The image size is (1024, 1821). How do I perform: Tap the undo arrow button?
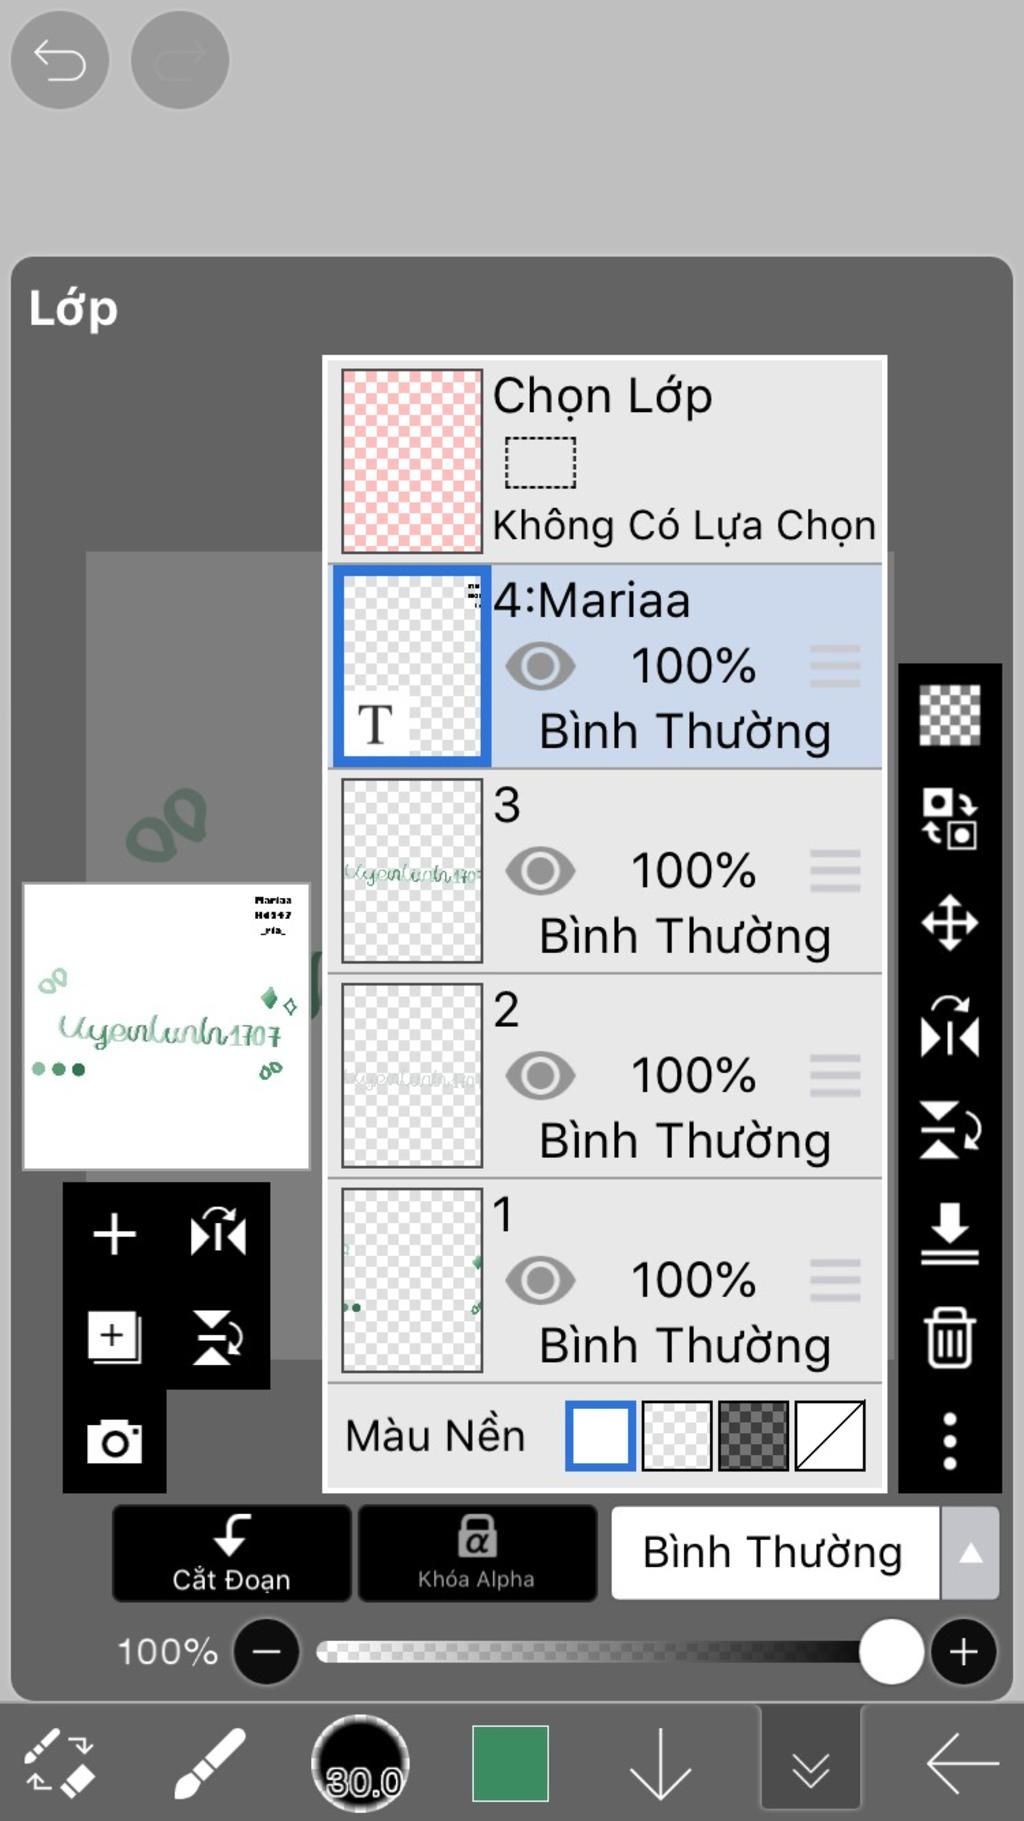59,60
